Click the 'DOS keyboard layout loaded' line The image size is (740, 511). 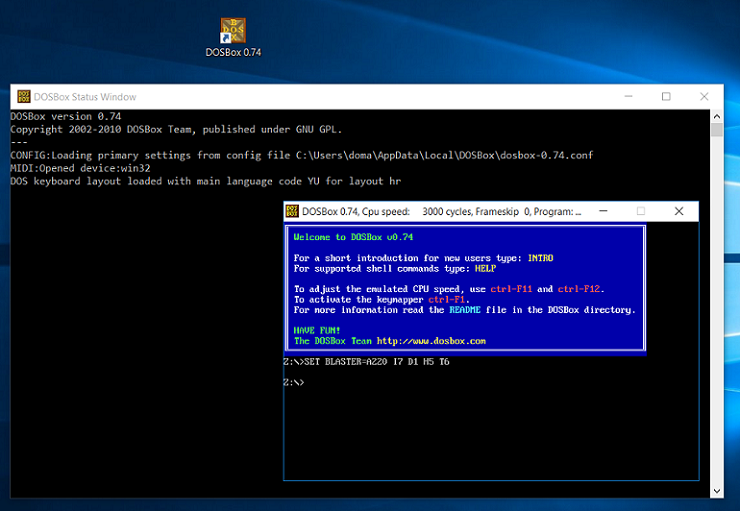pyautogui.click(x=206, y=181)
